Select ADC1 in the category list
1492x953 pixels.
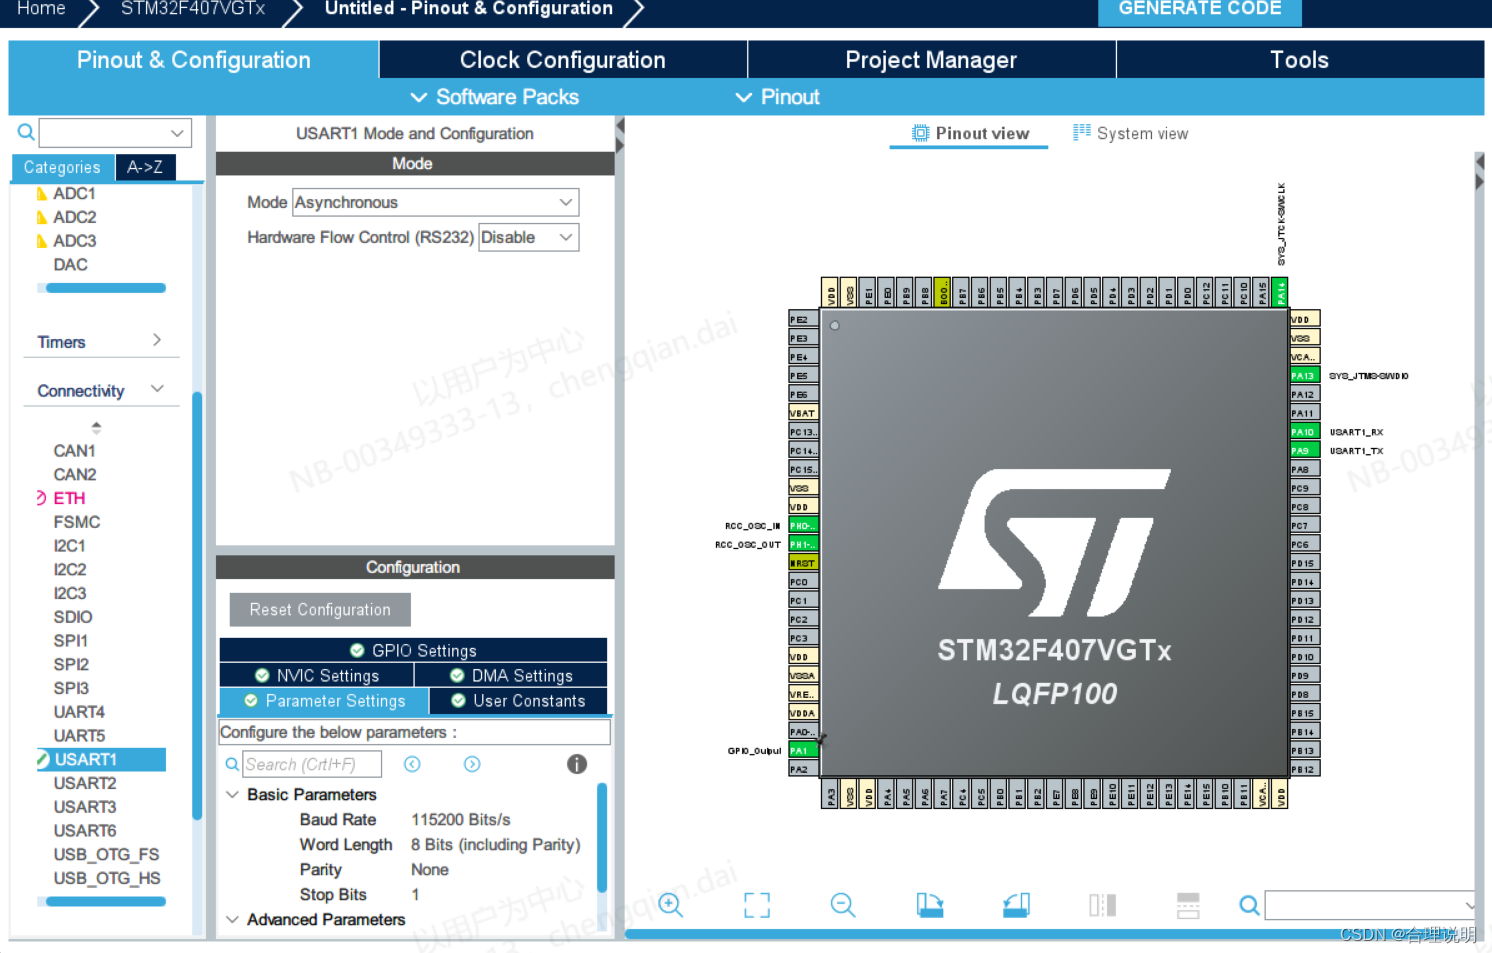click(x=74, y=193)
